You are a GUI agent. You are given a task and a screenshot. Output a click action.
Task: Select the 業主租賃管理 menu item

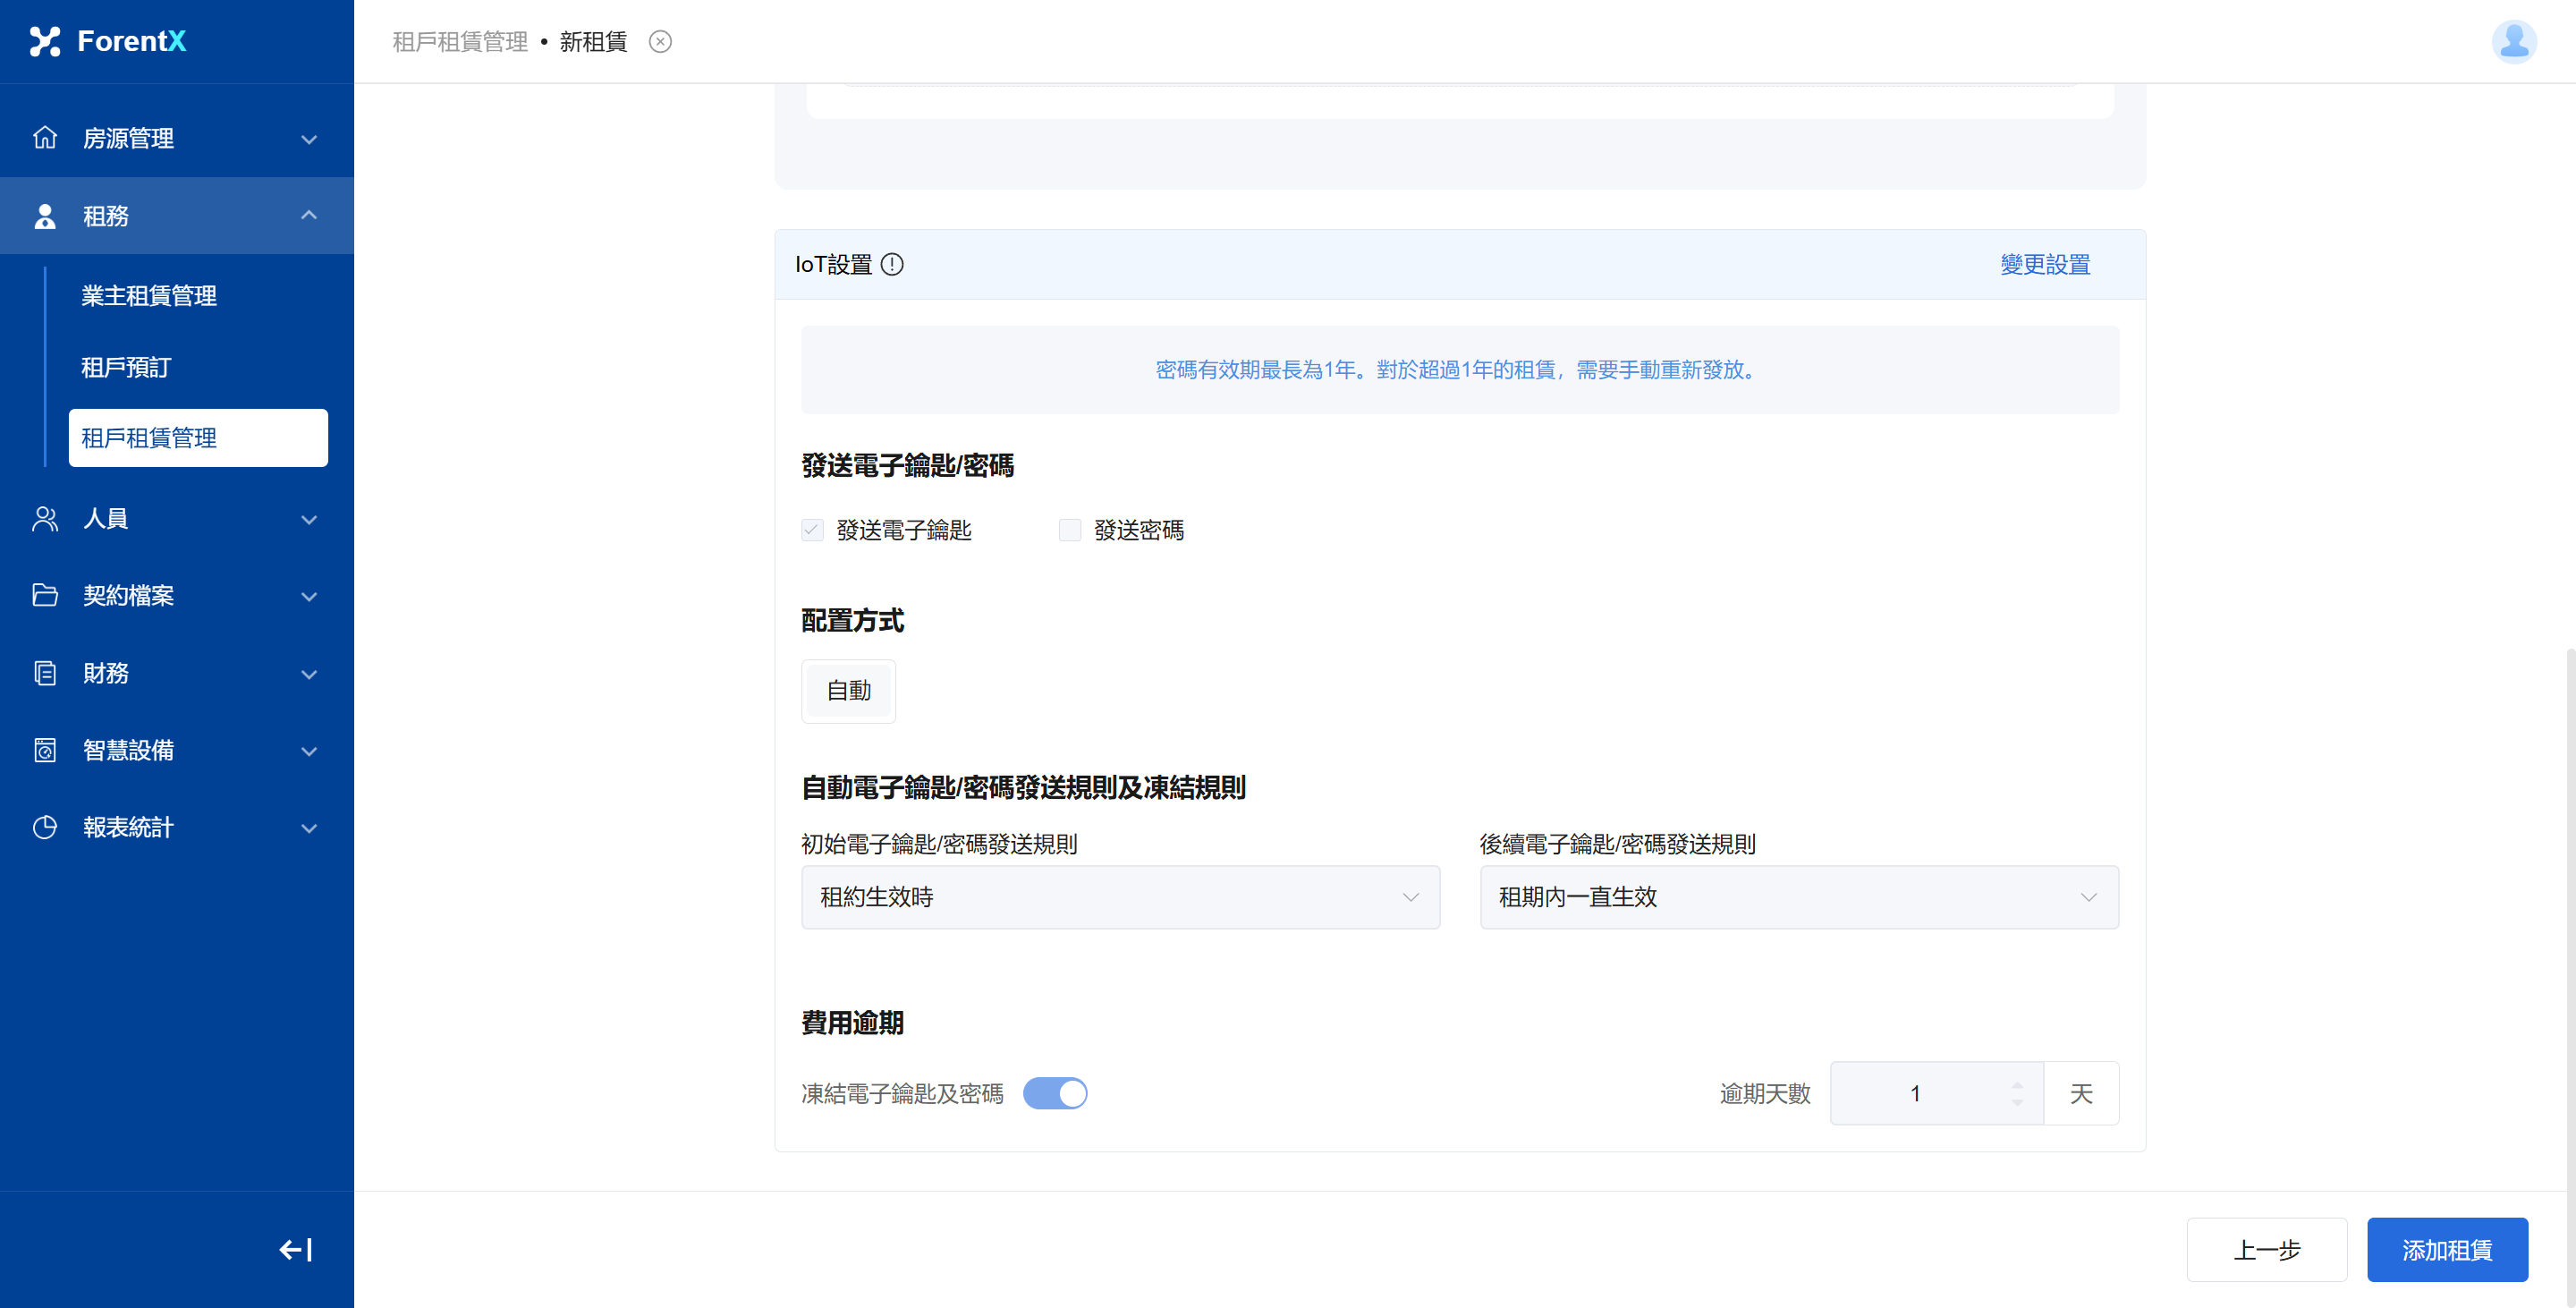(149, 296)
